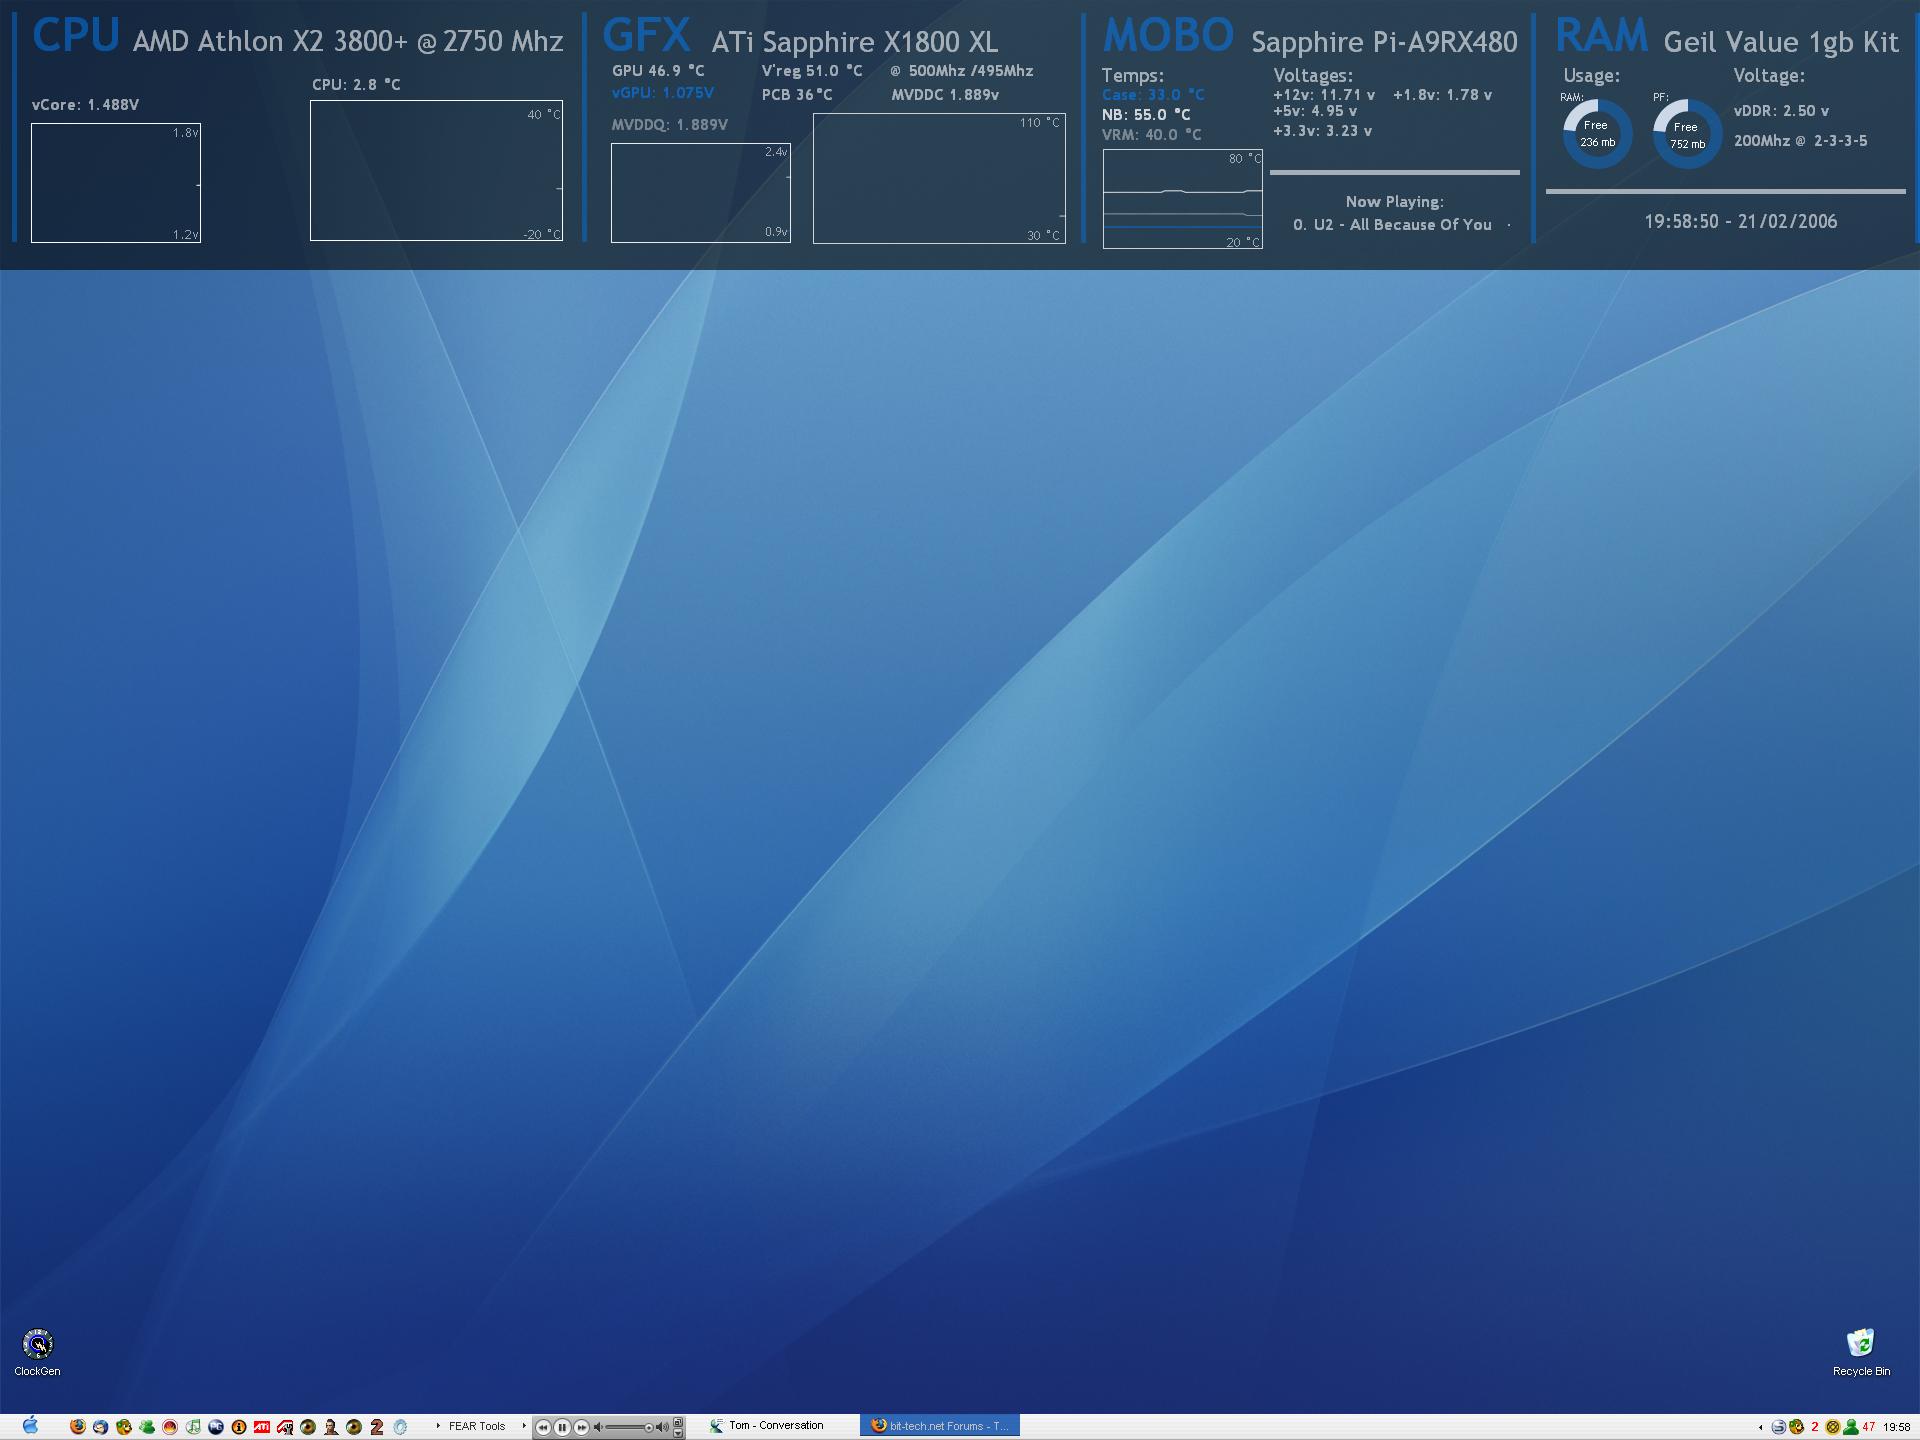The height and width of the screenshot is (1440, 1920).
Task: Open the orange info 'i' icon
Action: pos(239,1427)
